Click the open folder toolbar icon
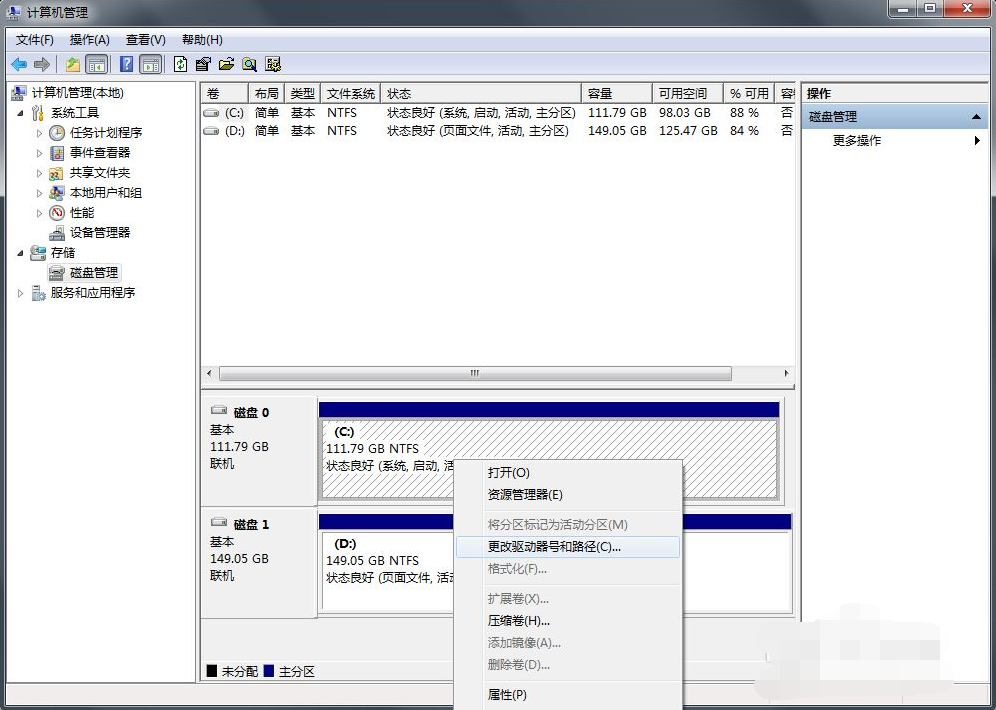 (x=226, y=64)
